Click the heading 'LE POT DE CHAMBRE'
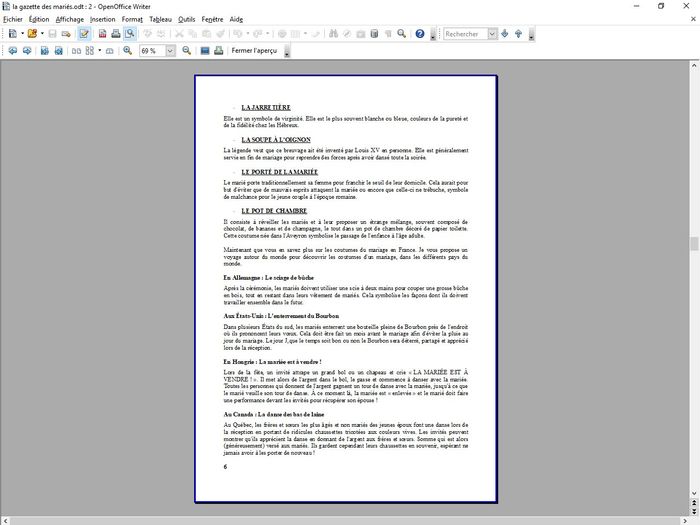Viewport: 700px width, 525px height. pyautogui.click(x=274, y=211)
